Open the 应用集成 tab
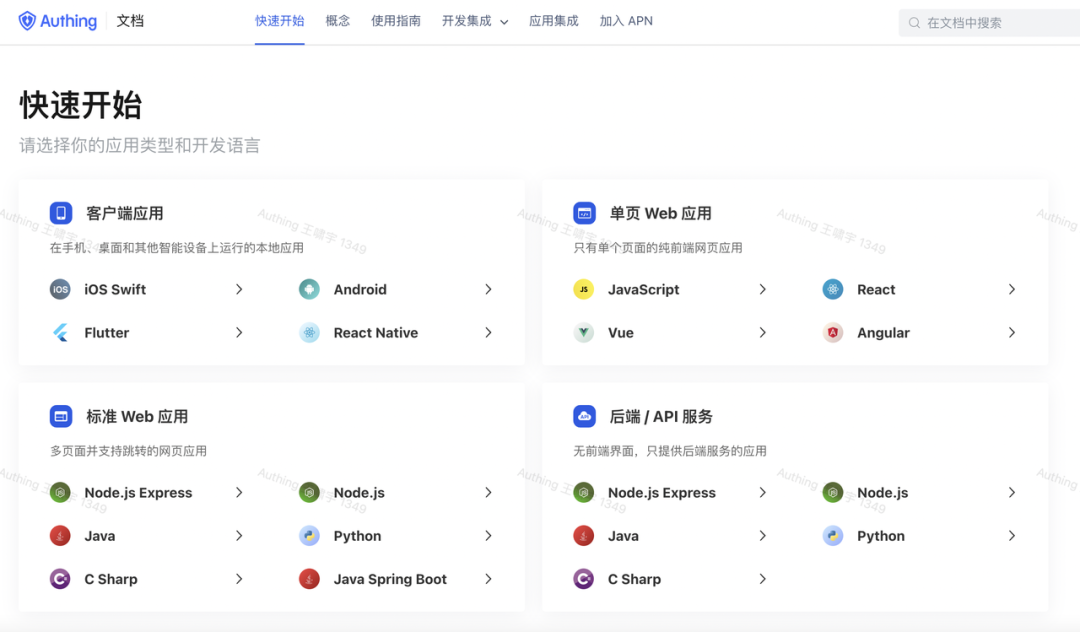 [x=554, y=21]
